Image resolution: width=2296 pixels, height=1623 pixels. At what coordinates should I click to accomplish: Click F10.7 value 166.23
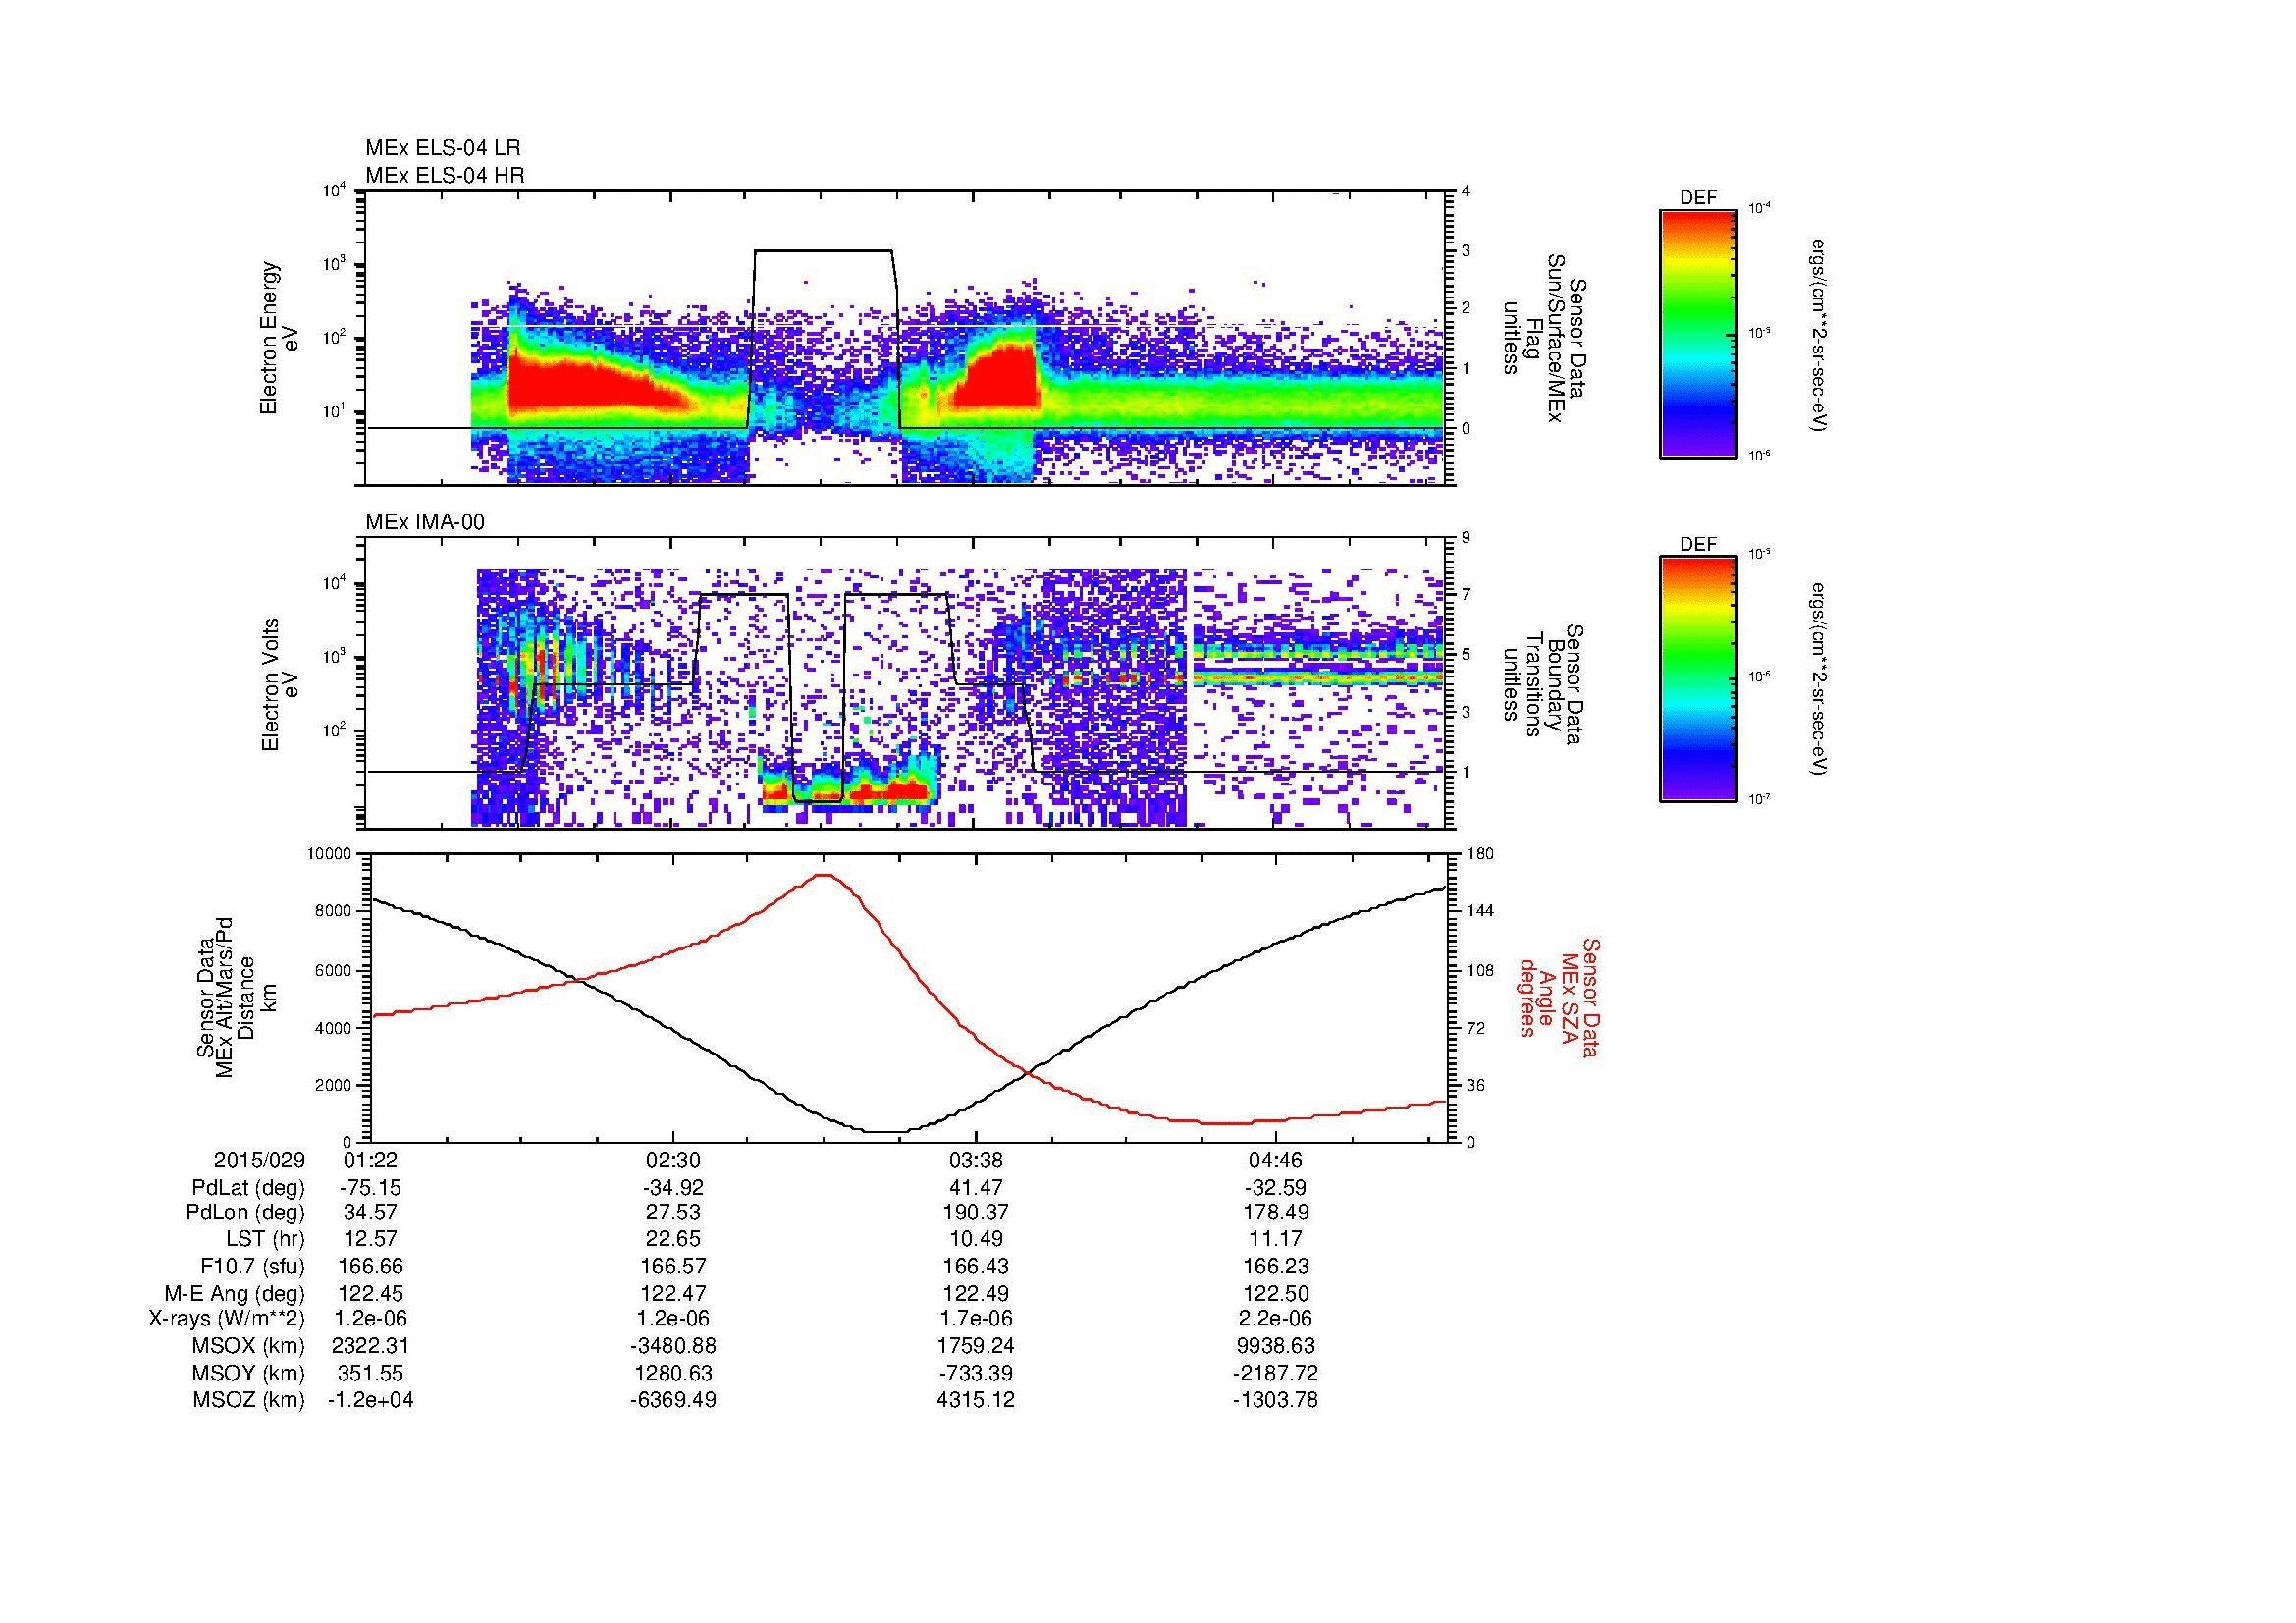click(1276, 1266)
